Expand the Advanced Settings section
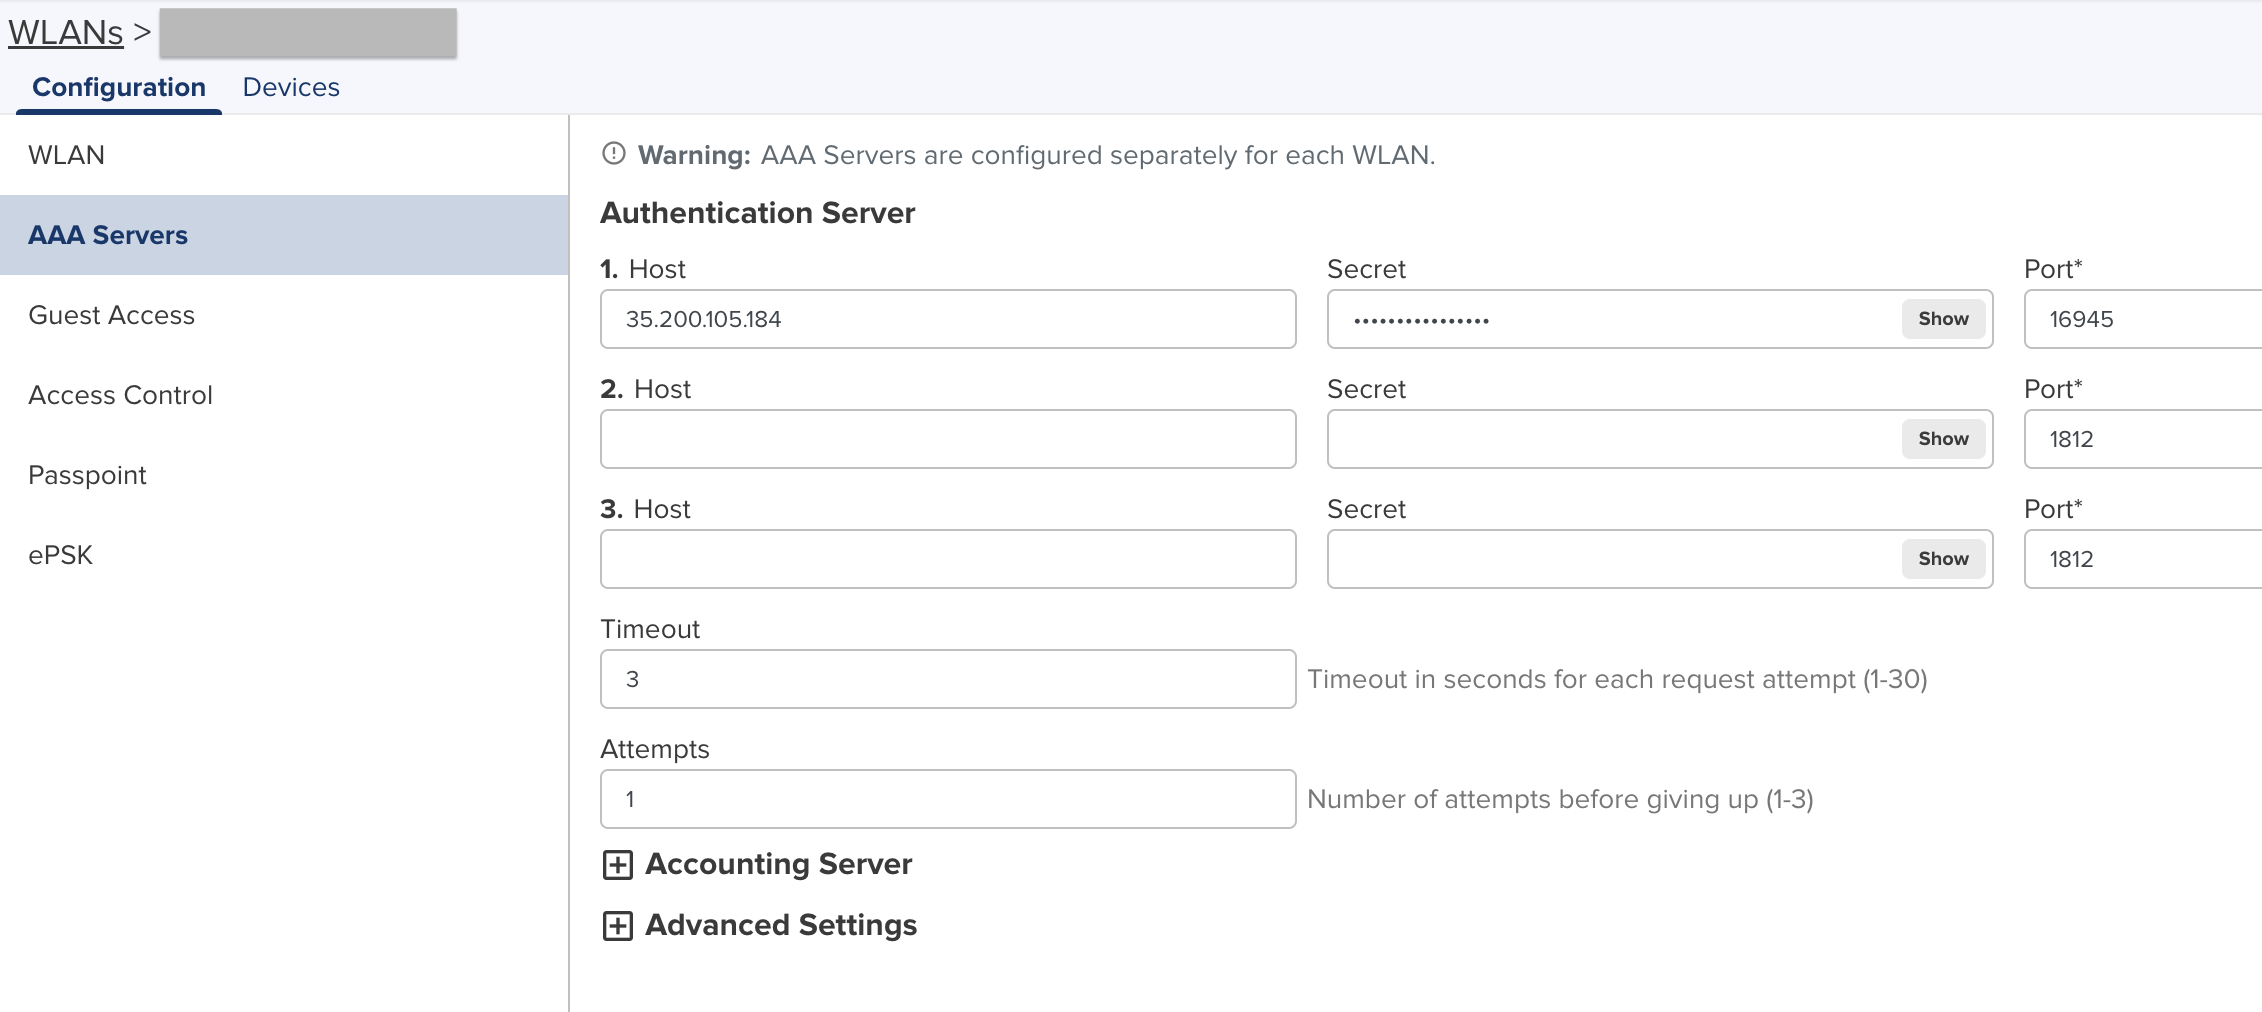2262x1012 pixels. click(618, 926)
